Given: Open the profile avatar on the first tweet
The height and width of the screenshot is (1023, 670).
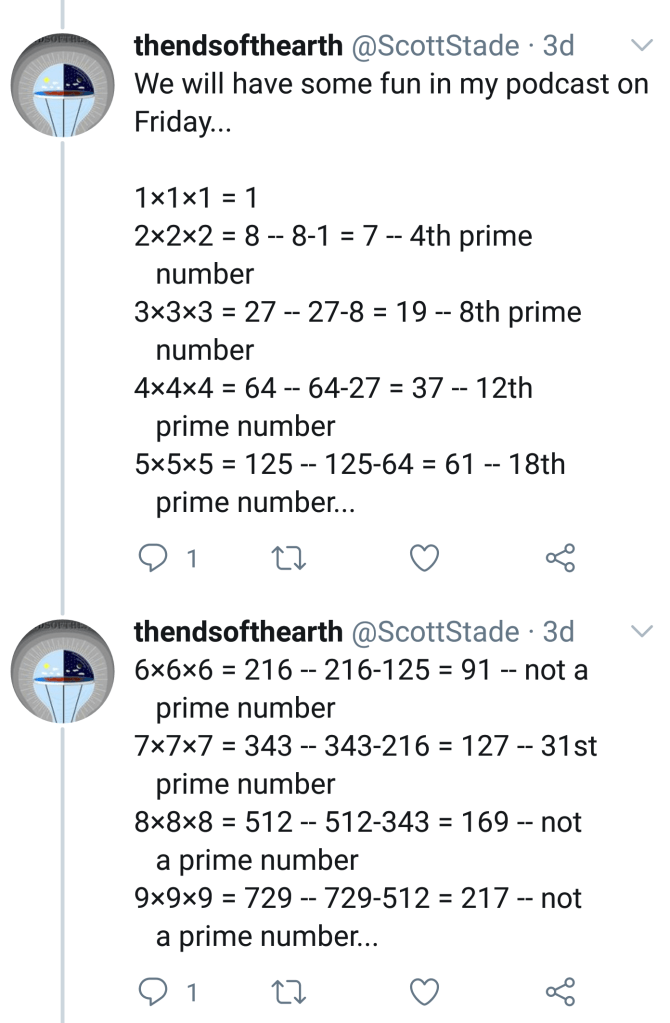Looking at the screenshot, I should 63,89.
